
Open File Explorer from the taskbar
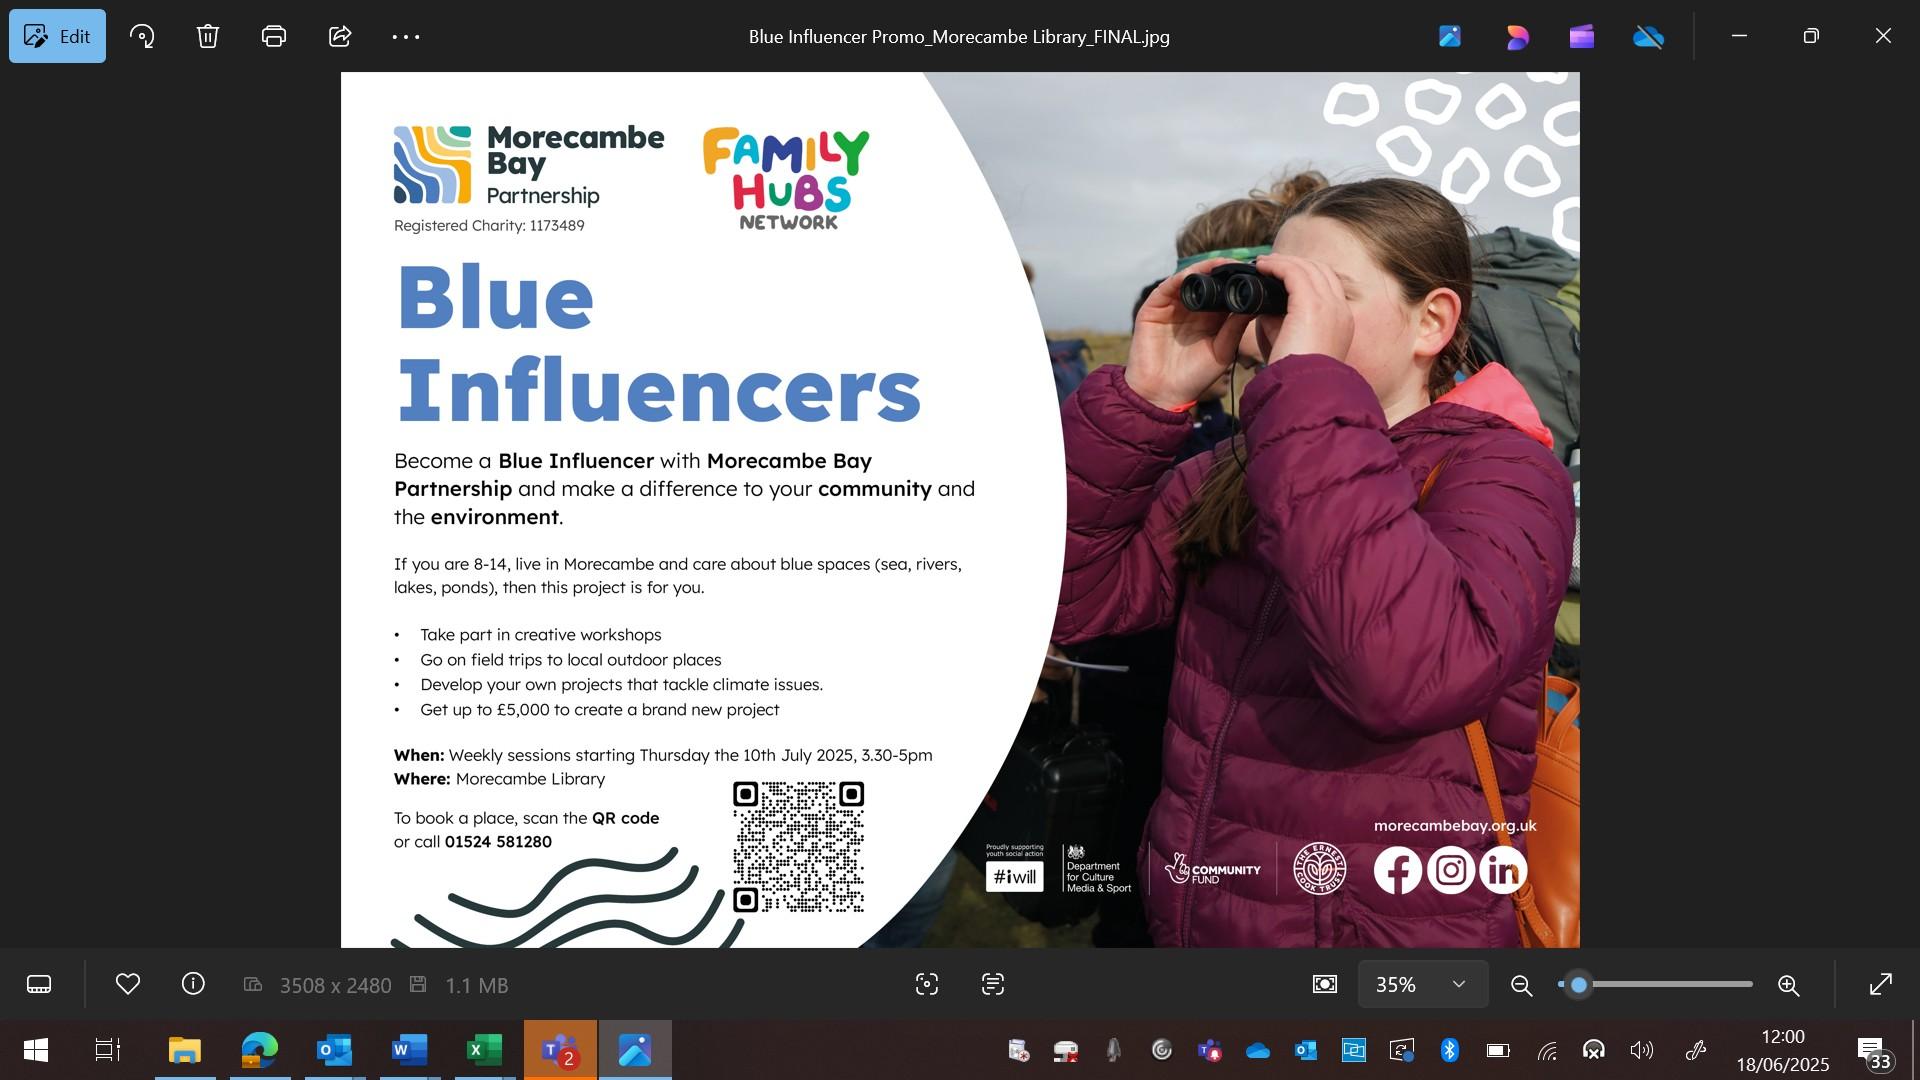tap(185, 1050)
